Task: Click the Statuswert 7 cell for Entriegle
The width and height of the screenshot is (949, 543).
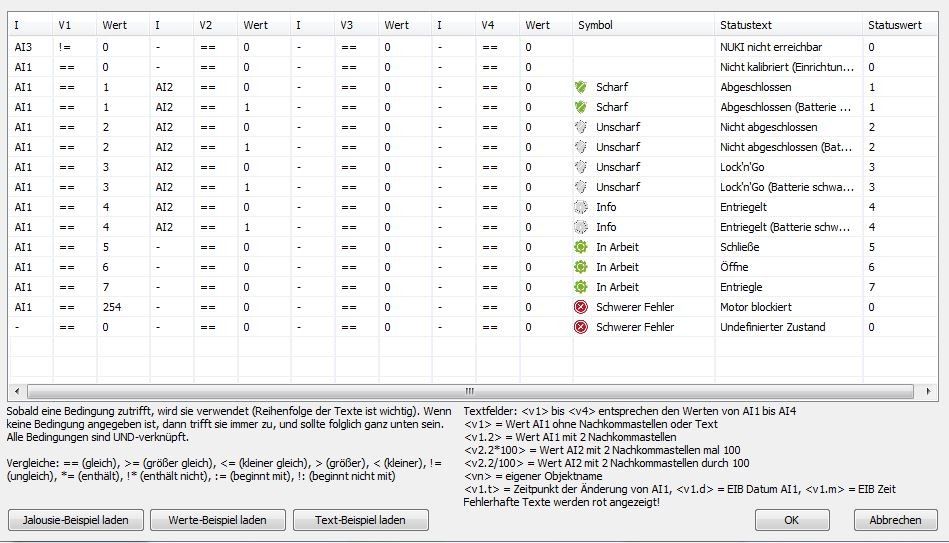Action: point(872,287)
